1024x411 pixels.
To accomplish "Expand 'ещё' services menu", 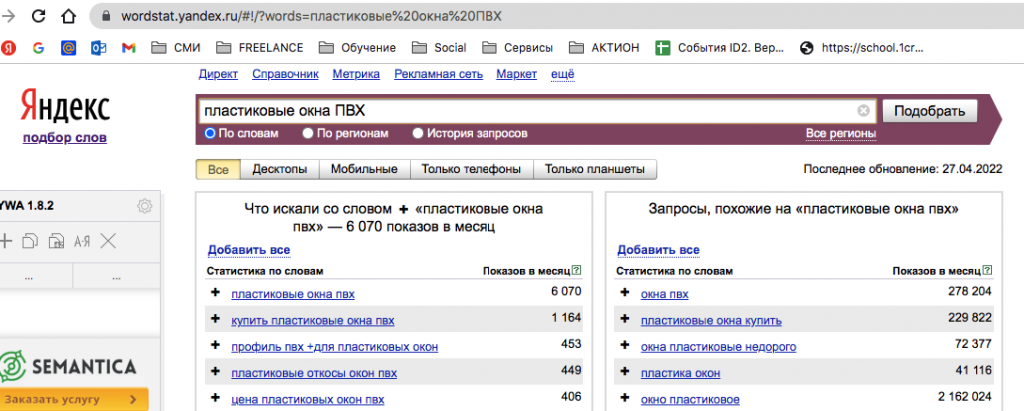I will (x=563, y=74).
